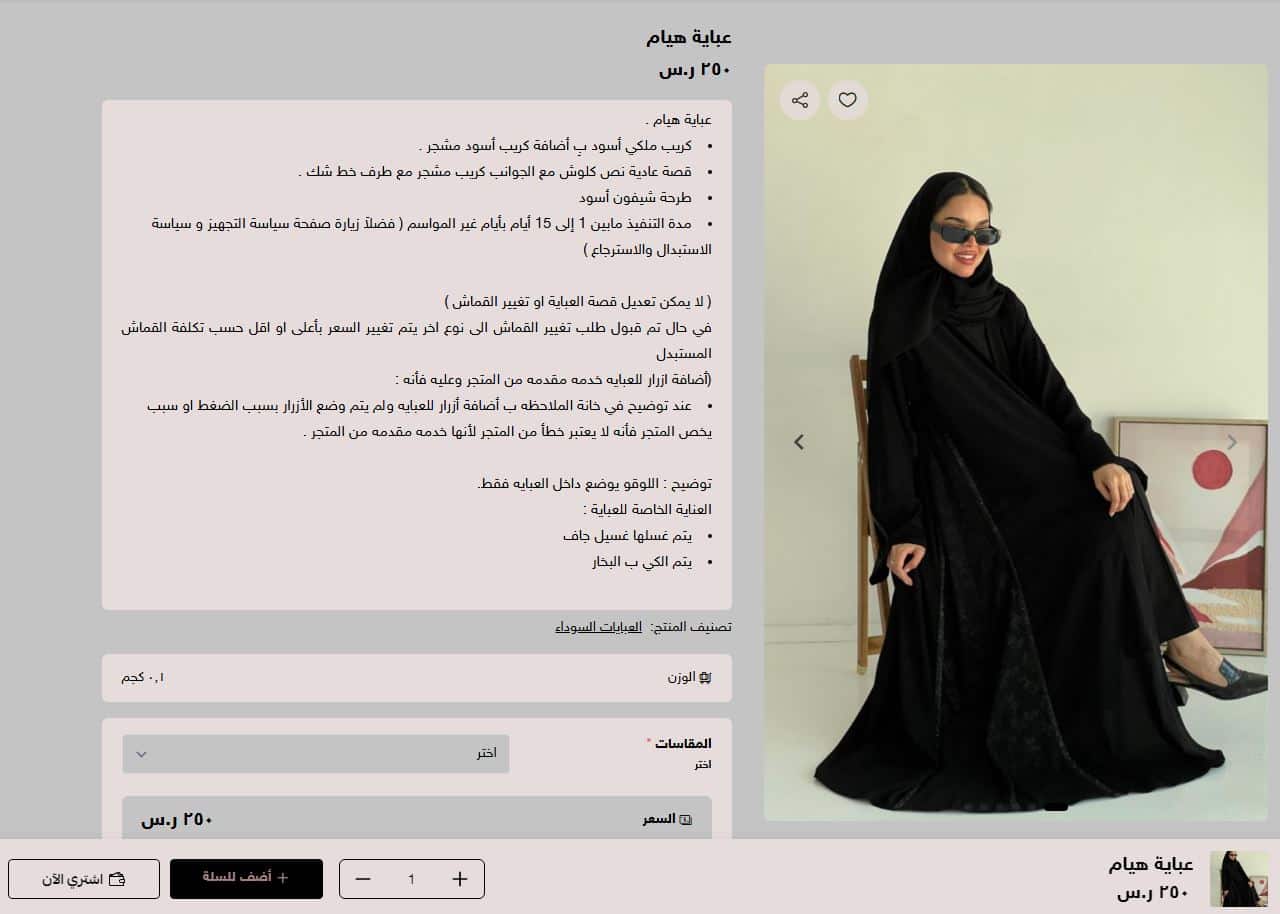
Task: Decrease quantity with minus button
Action: point(363,879)
